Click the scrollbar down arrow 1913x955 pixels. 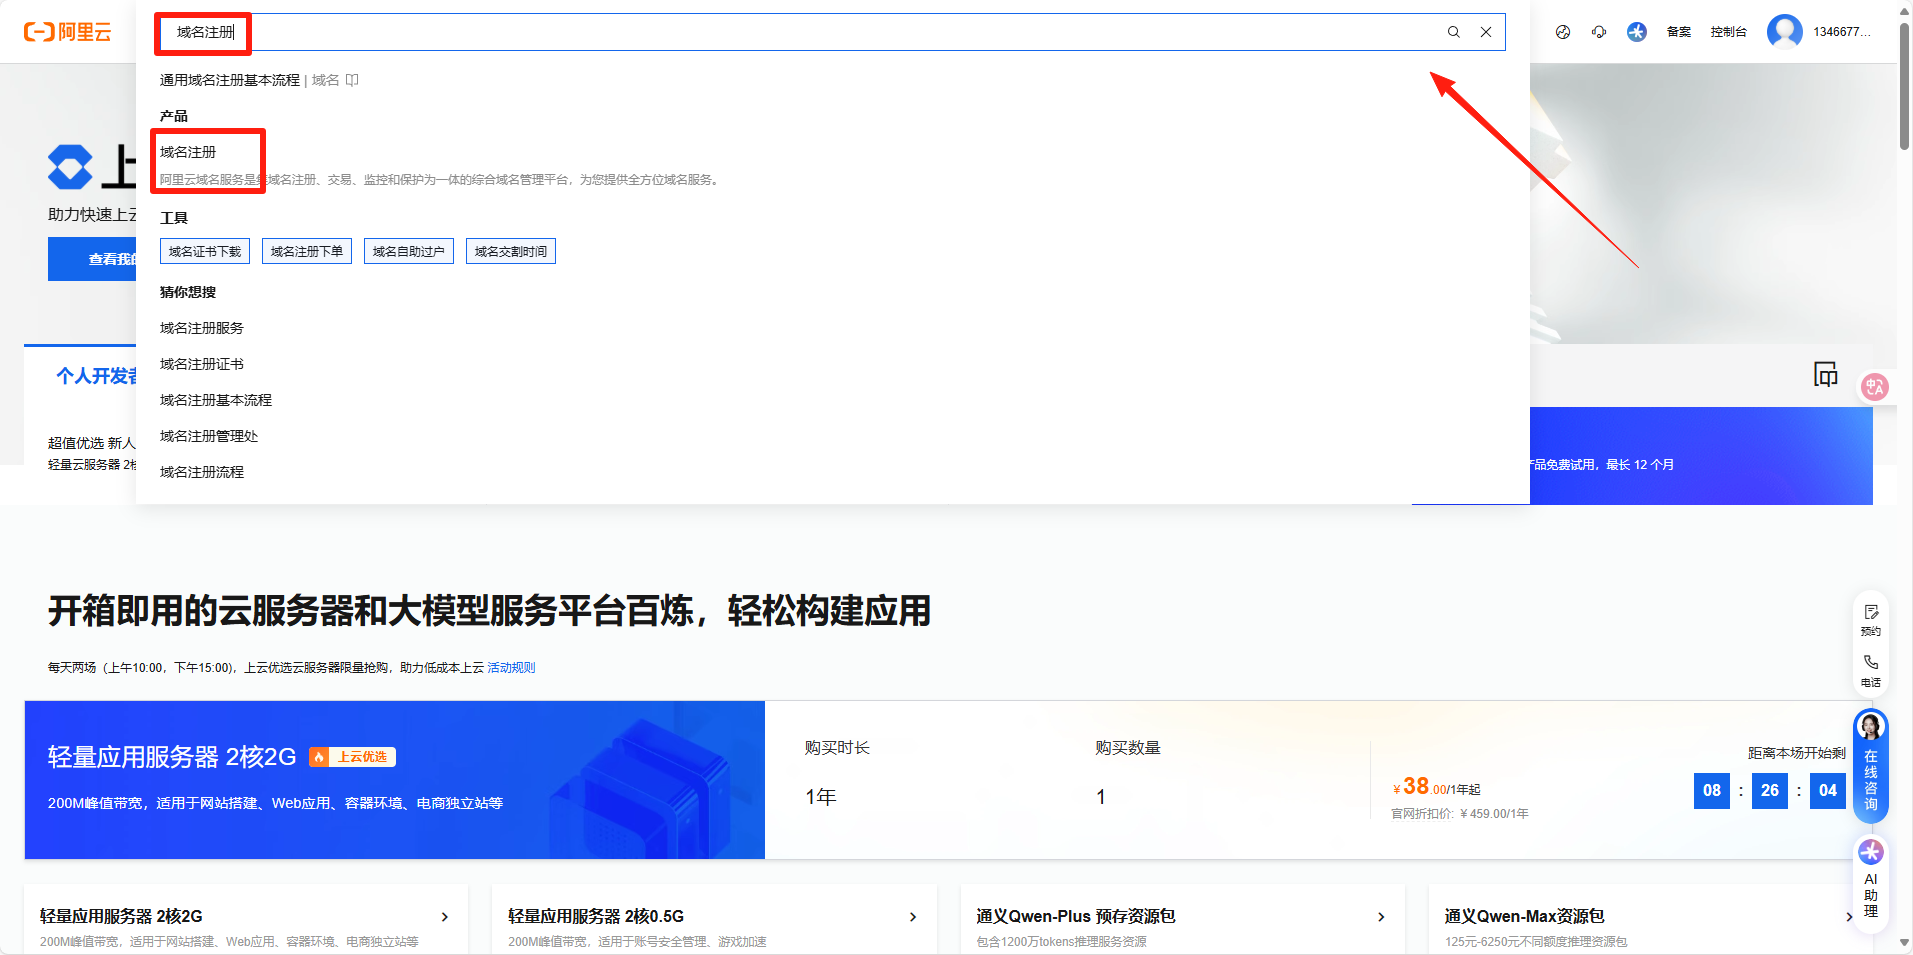[1905, 943]
